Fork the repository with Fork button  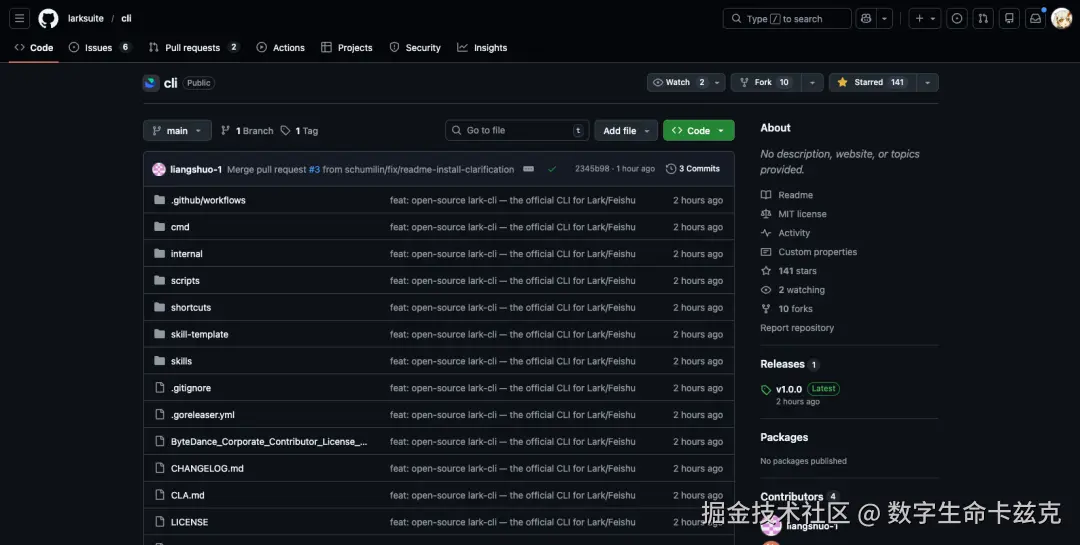[x=763, y=83]
